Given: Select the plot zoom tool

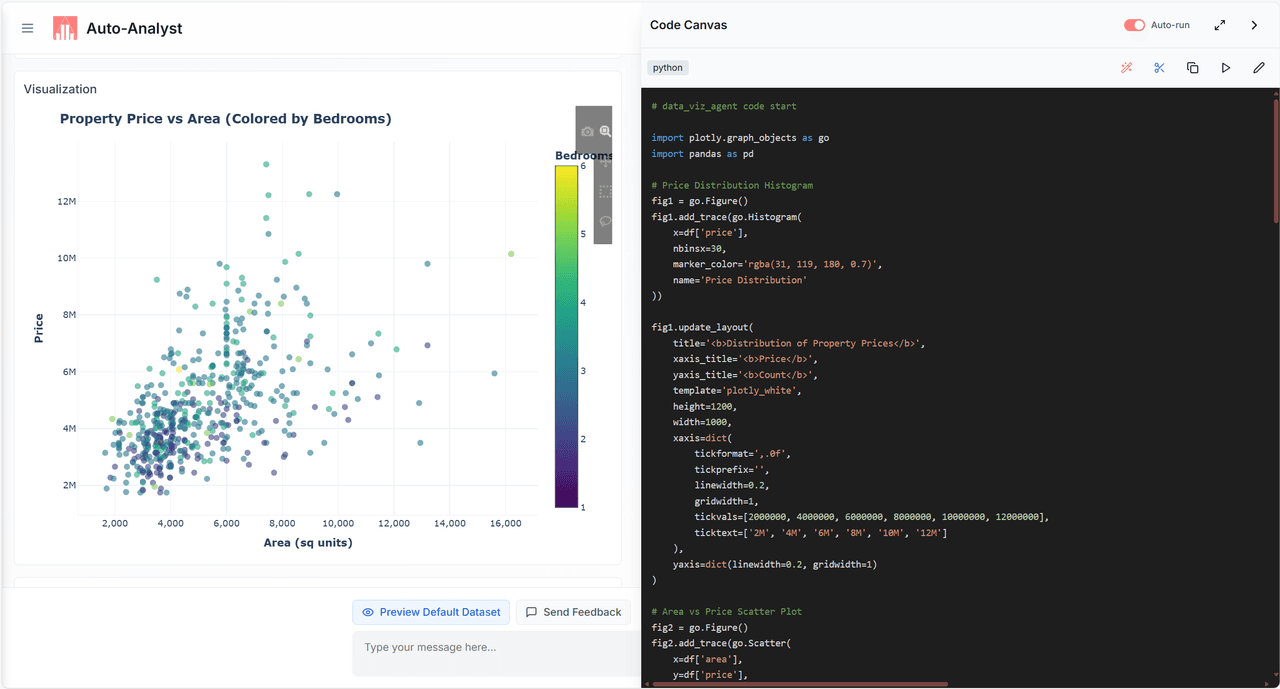Looking at the screenshot, I should pyautogui.click(x=605, y=132).
